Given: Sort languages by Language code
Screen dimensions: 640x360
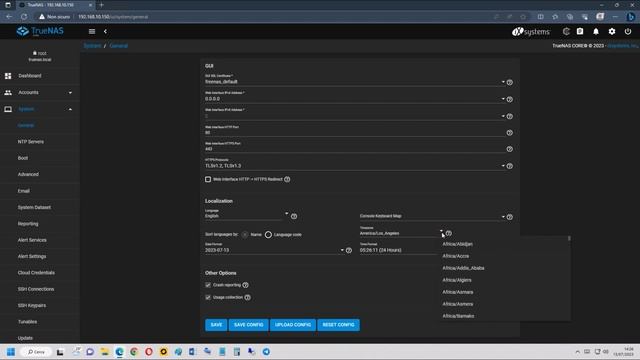Looking at the screenshot, I should click(268, 235).
